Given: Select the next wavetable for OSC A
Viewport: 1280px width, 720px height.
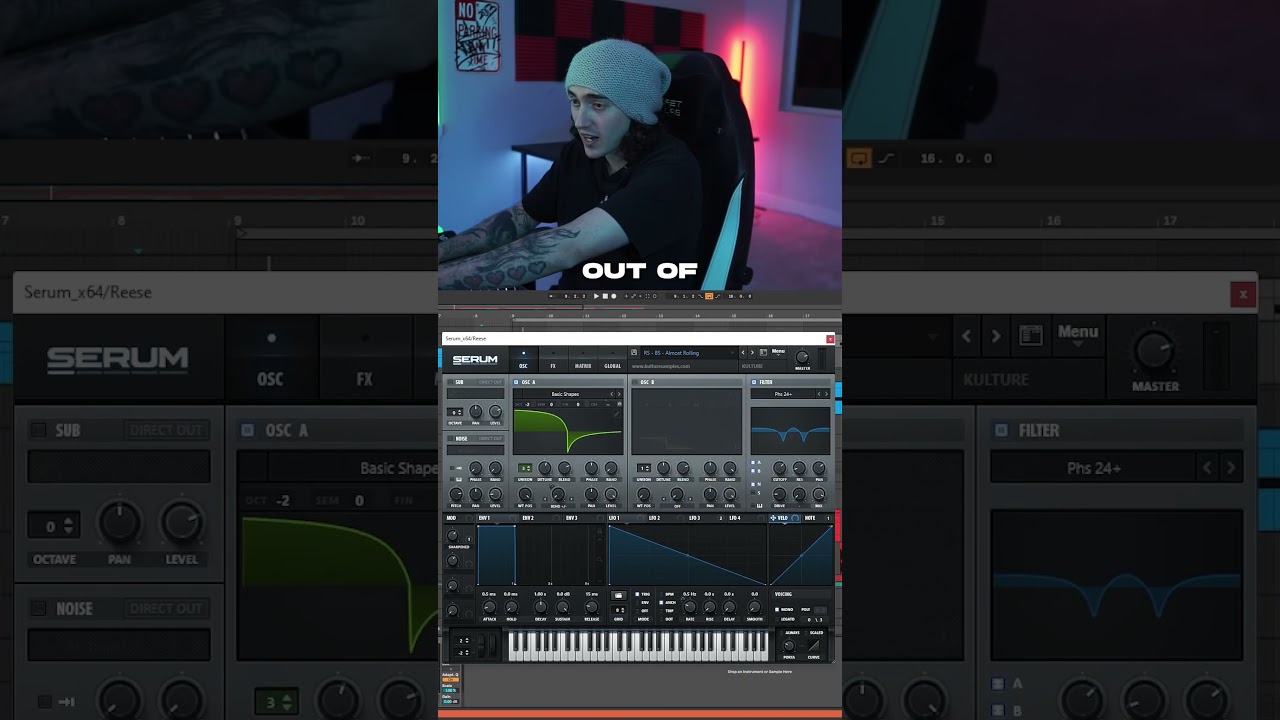Looking at the screenshot, I should pyautogui.click(x=619, y=394).
